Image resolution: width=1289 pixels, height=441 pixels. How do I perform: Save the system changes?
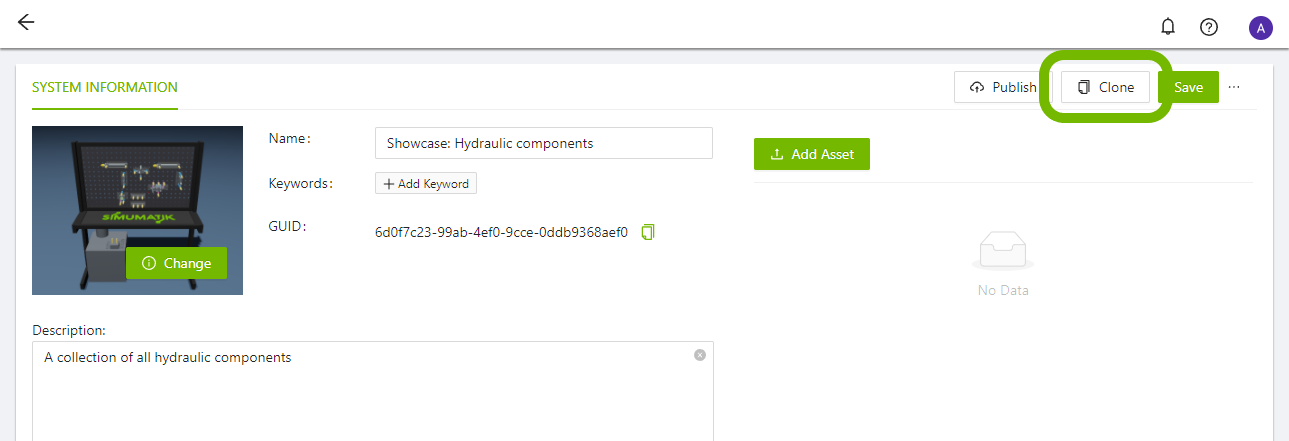pos(1188,87)
